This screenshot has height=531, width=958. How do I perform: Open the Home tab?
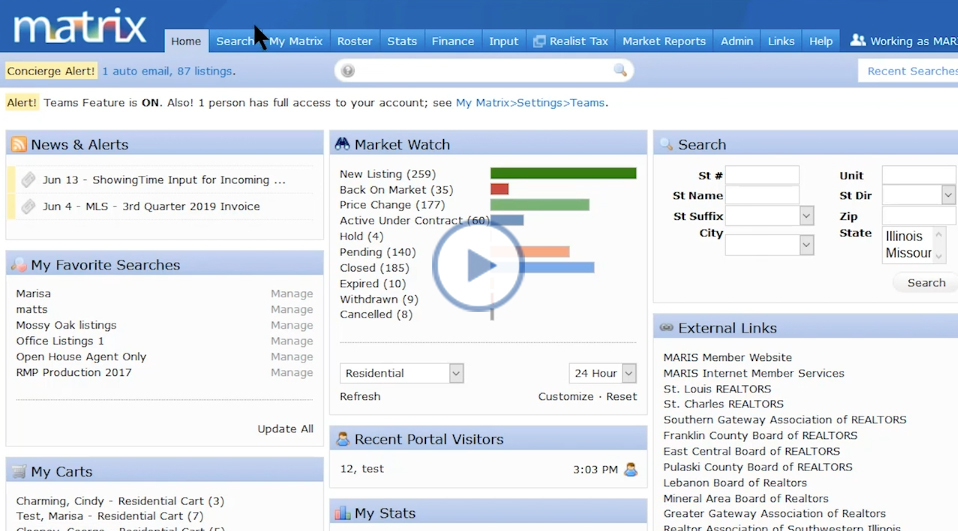click(186, 41)
